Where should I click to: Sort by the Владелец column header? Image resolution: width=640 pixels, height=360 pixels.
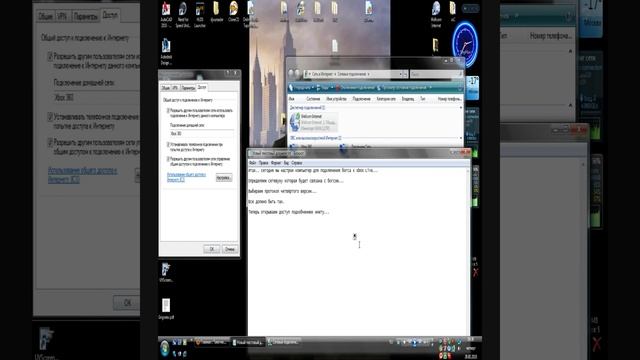tap(408, 99)
